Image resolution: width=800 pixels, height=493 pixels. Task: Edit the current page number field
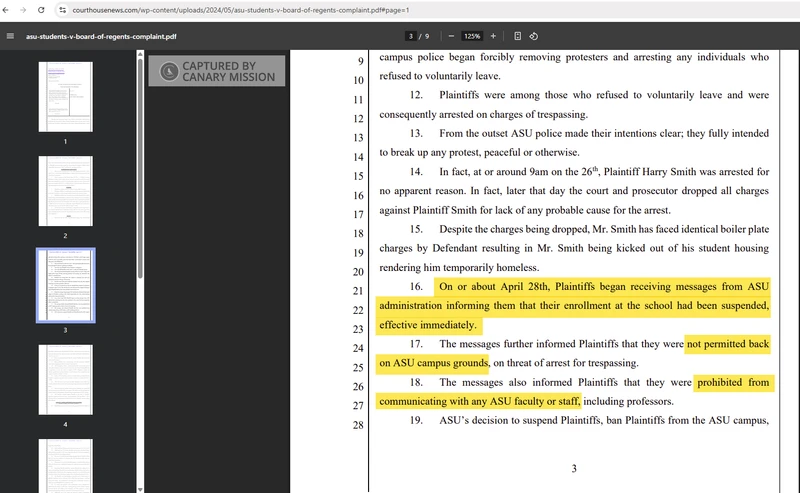(x=410, y=36)
